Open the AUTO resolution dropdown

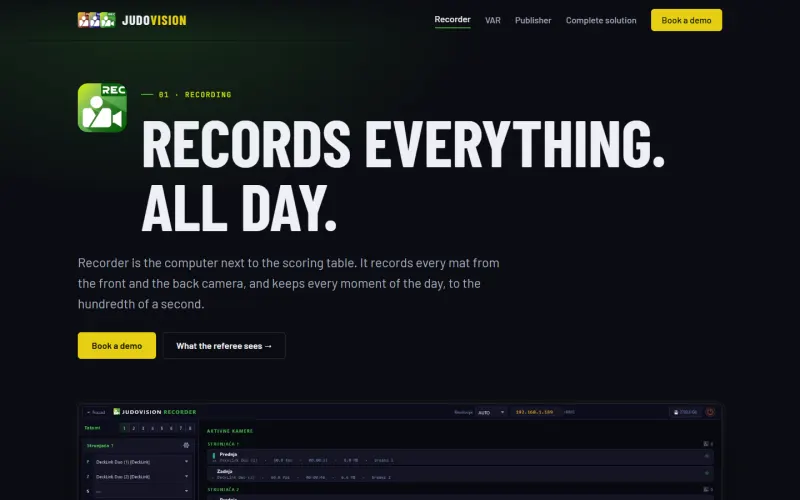491,412
